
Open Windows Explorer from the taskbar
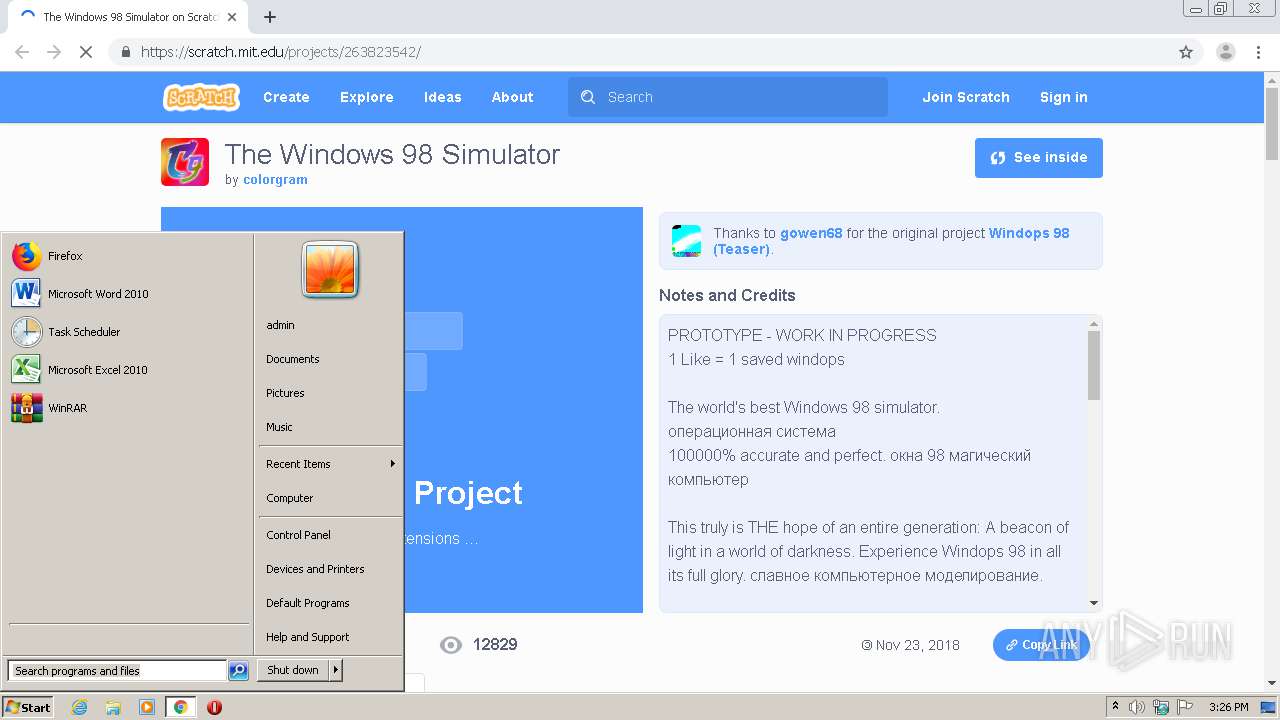pos(113,707)
